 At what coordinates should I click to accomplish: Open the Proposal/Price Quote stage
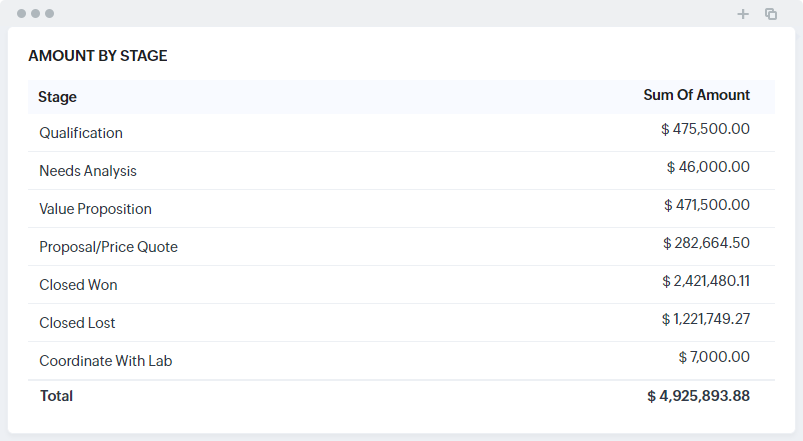(x=108, y=247)
